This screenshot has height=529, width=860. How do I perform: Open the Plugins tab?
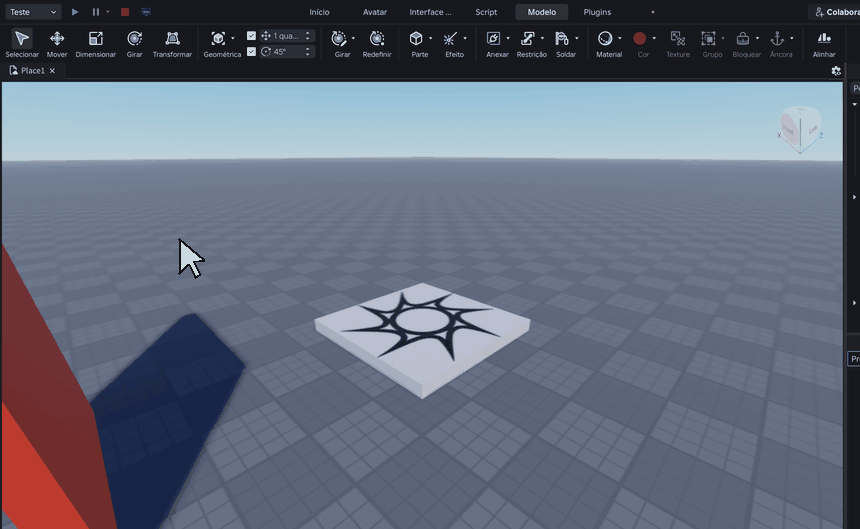597,12
